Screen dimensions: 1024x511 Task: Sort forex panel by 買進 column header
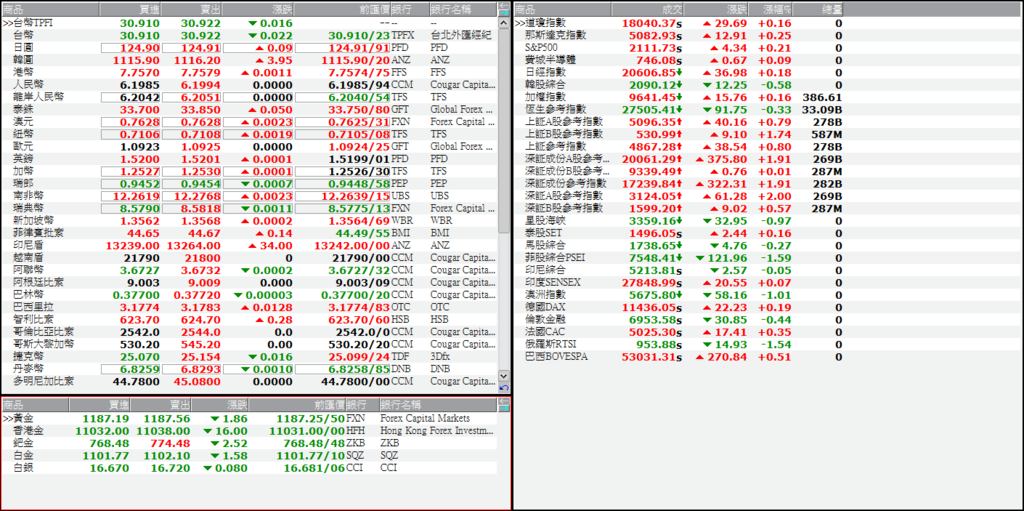click(x=129, y=9)
